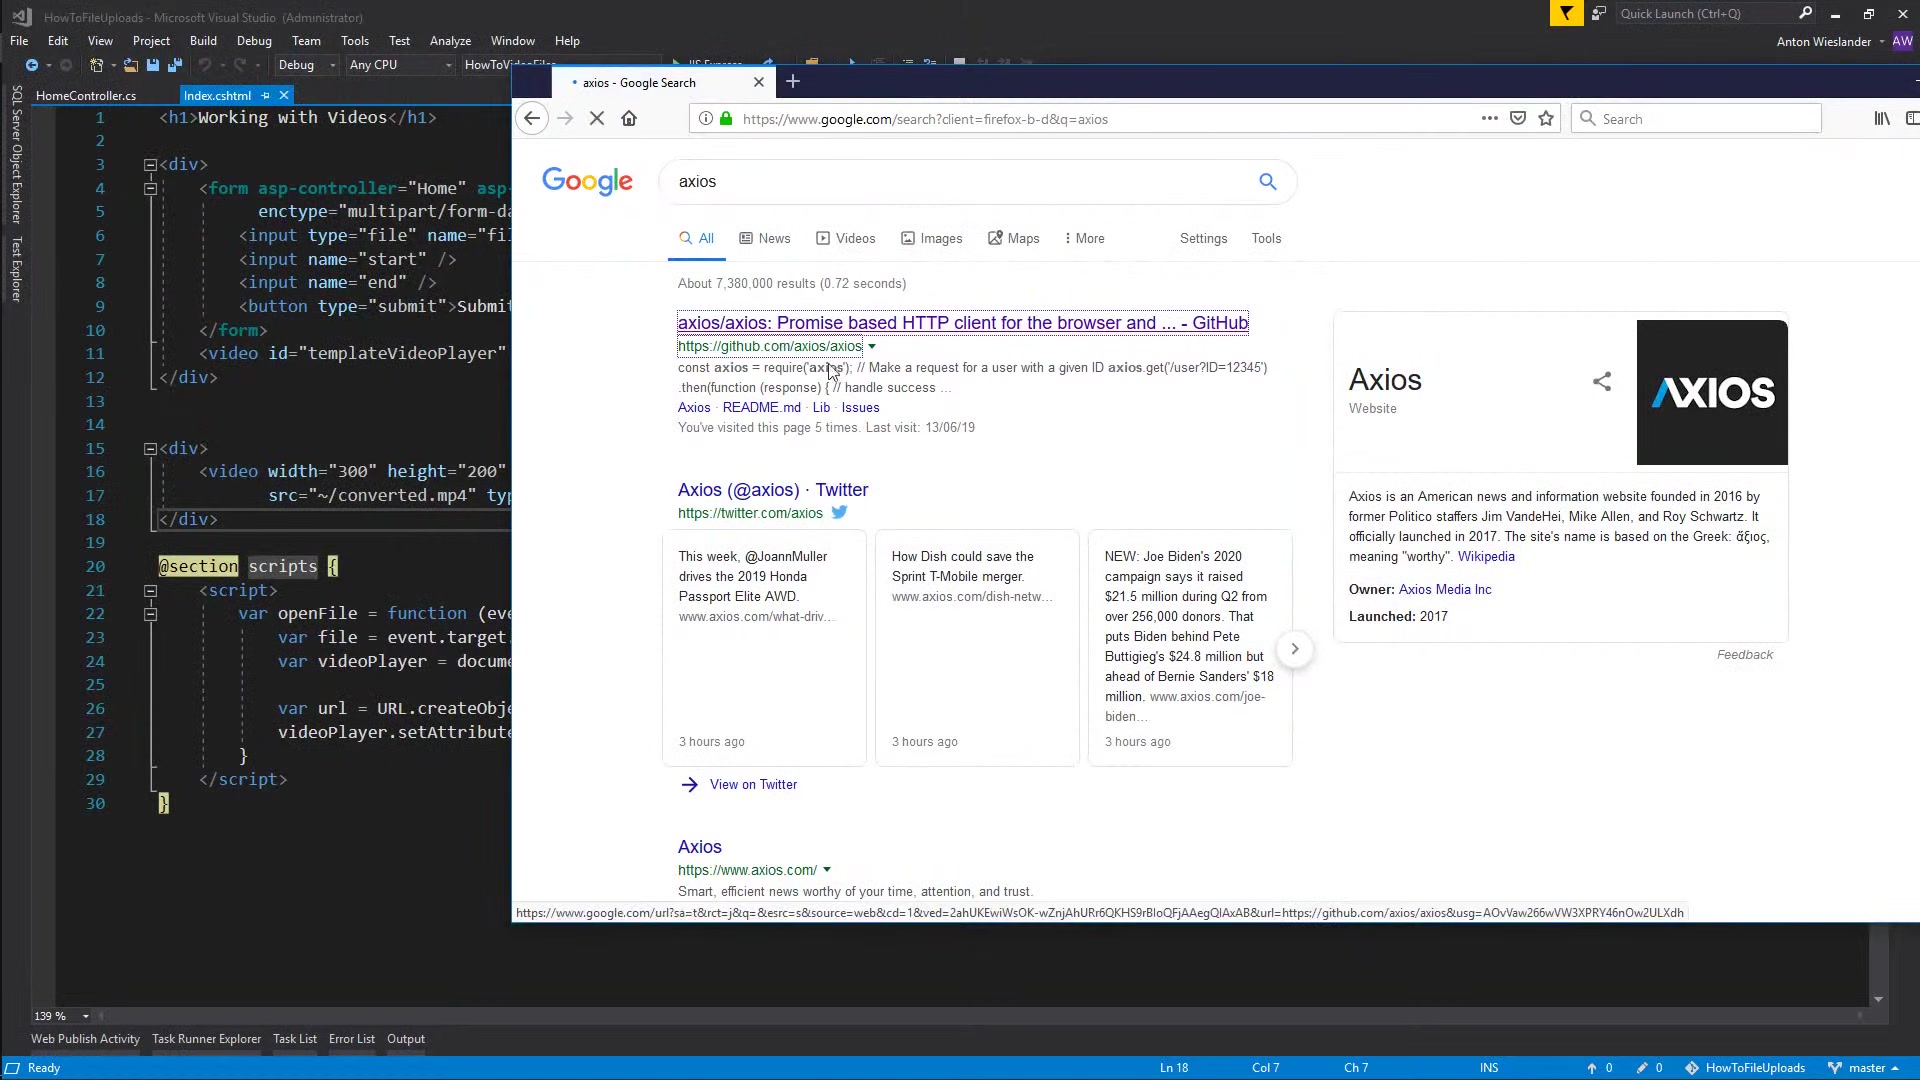Switch to Google News tab

tap(764, 238)
